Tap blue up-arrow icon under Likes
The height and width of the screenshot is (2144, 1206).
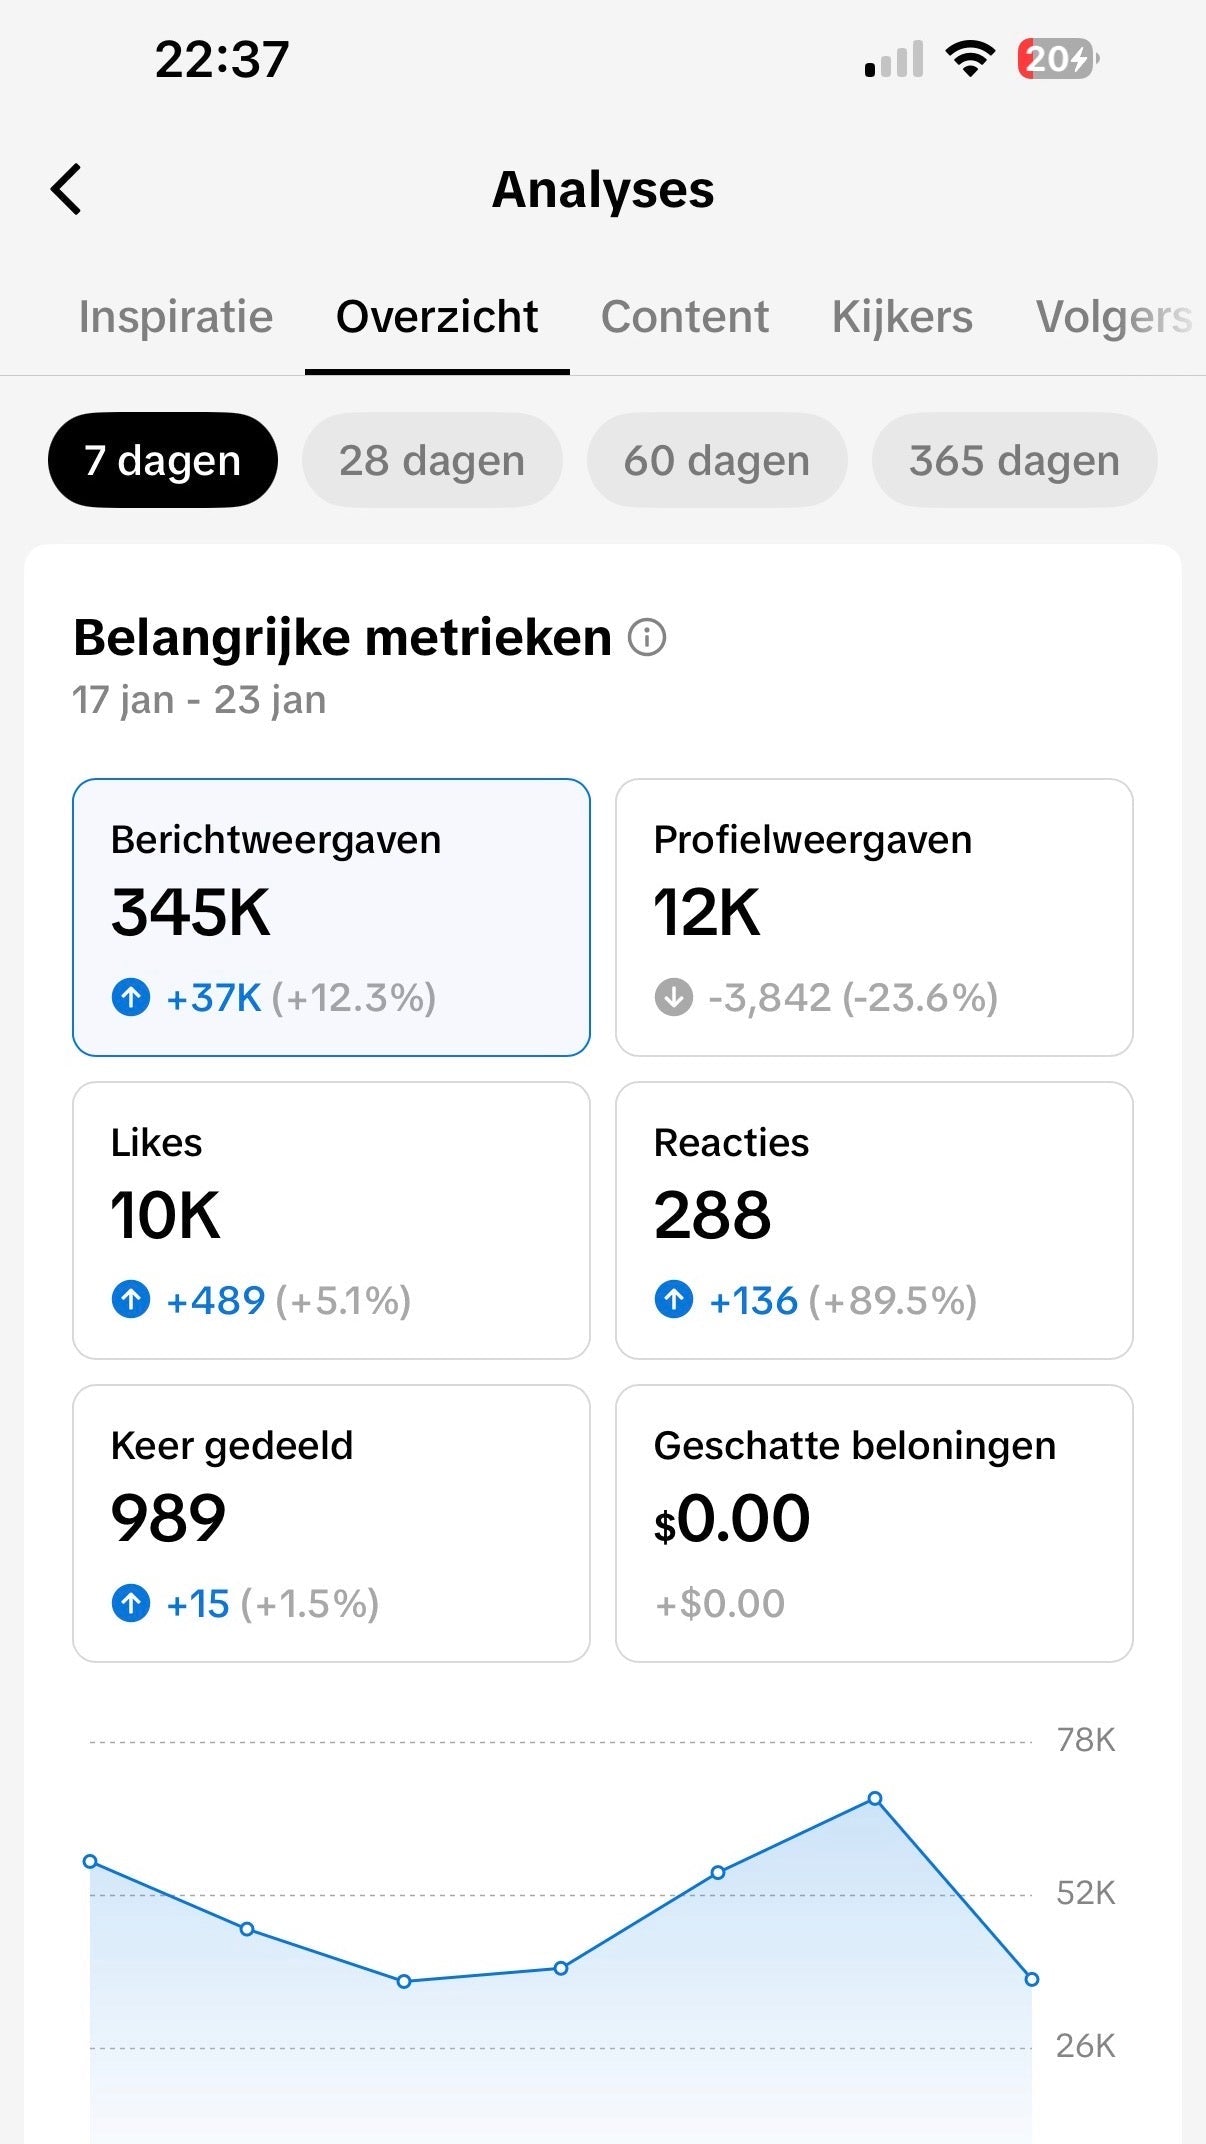point(131,1300)
